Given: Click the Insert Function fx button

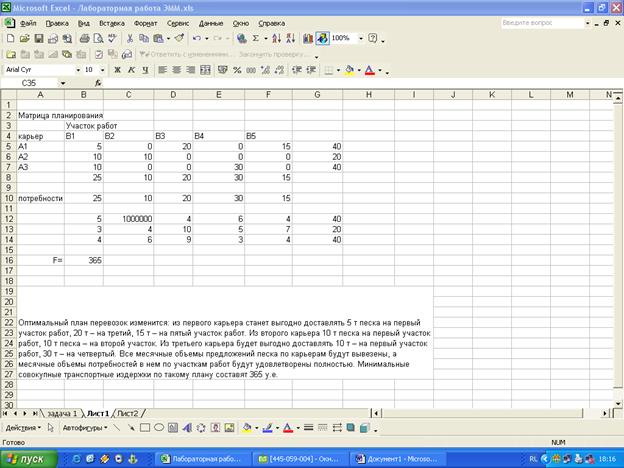Looking at the screenshot, I should click(x=98, y=83).
